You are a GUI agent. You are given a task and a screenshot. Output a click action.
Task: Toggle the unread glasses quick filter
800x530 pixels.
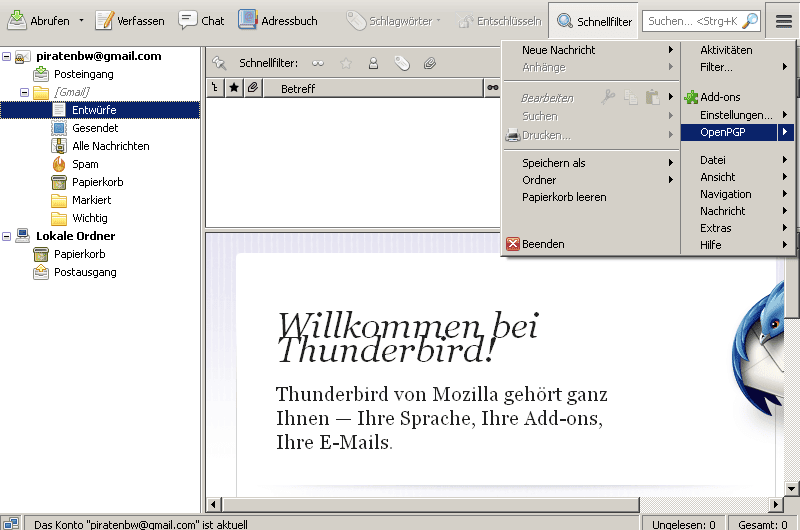pos(318,64)
